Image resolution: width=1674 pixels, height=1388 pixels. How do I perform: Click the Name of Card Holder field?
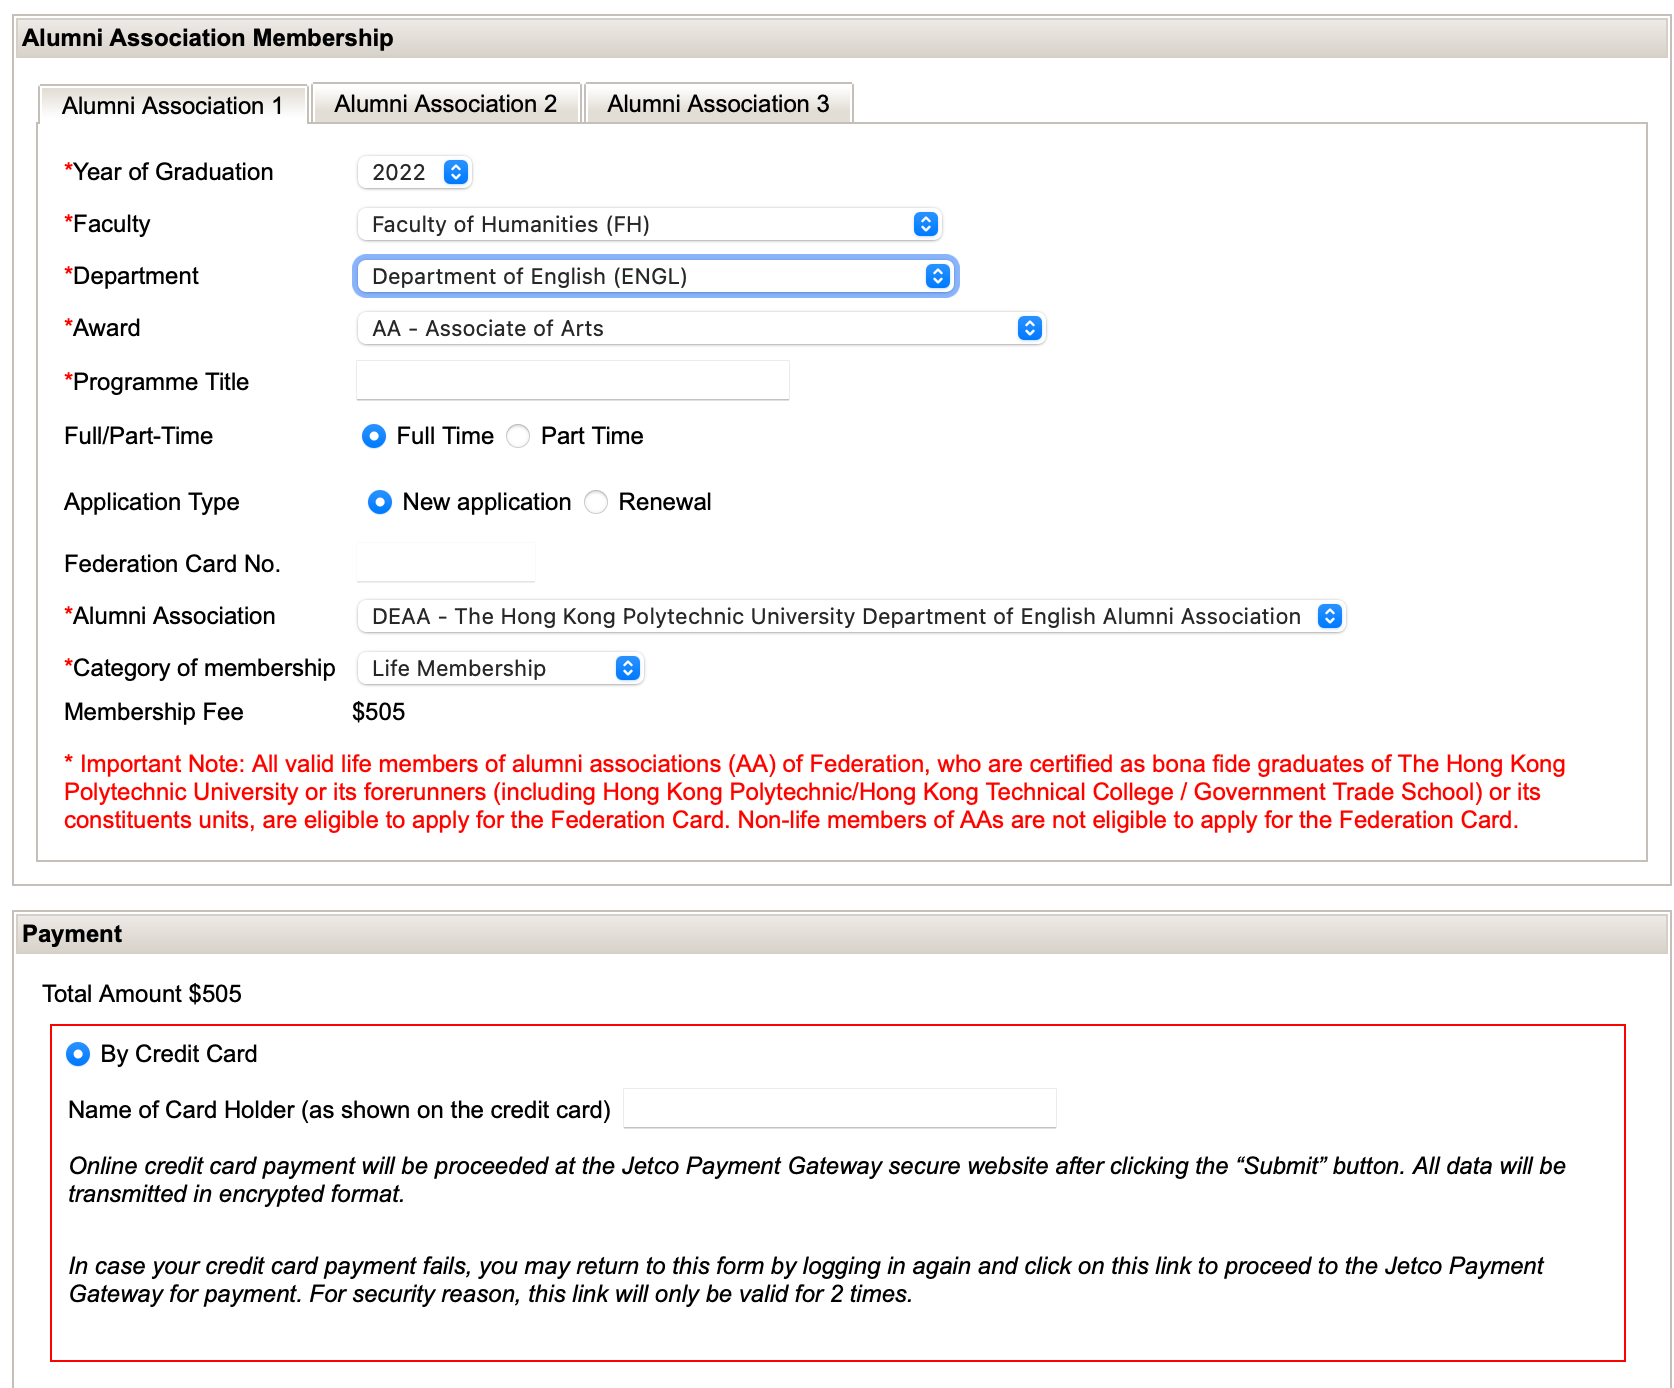tap(840, 1108)
